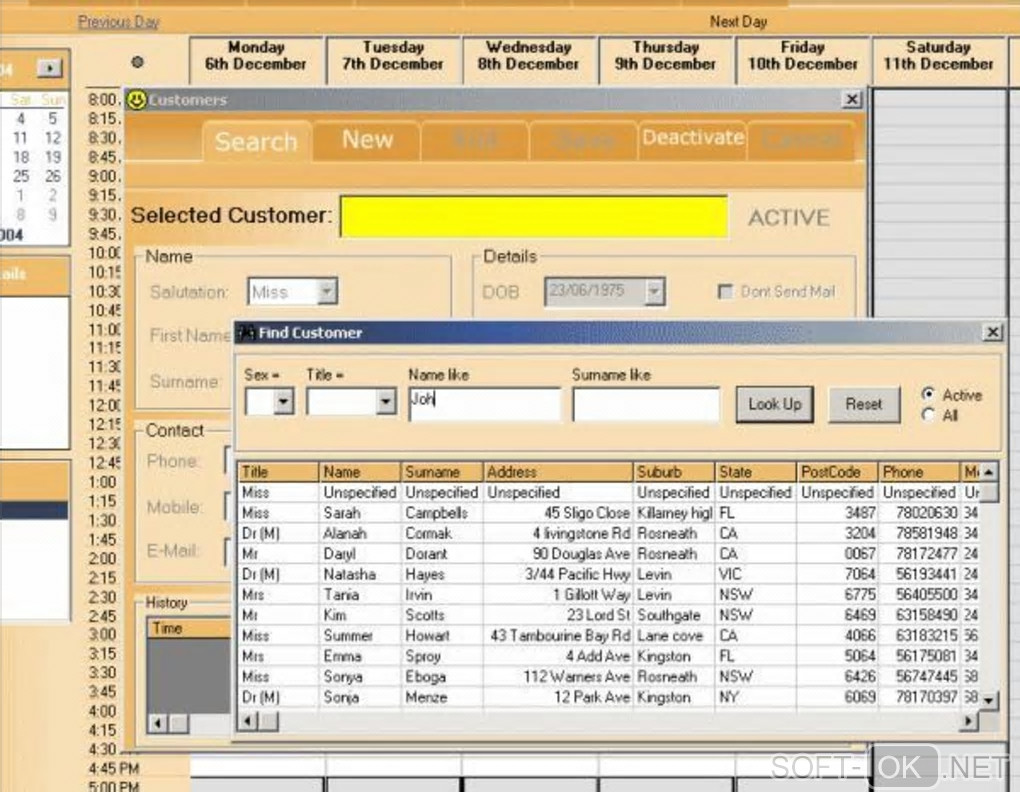Close the Find Customer dialog
This screenshot has height=792, width=1020.
pos(992,333)
